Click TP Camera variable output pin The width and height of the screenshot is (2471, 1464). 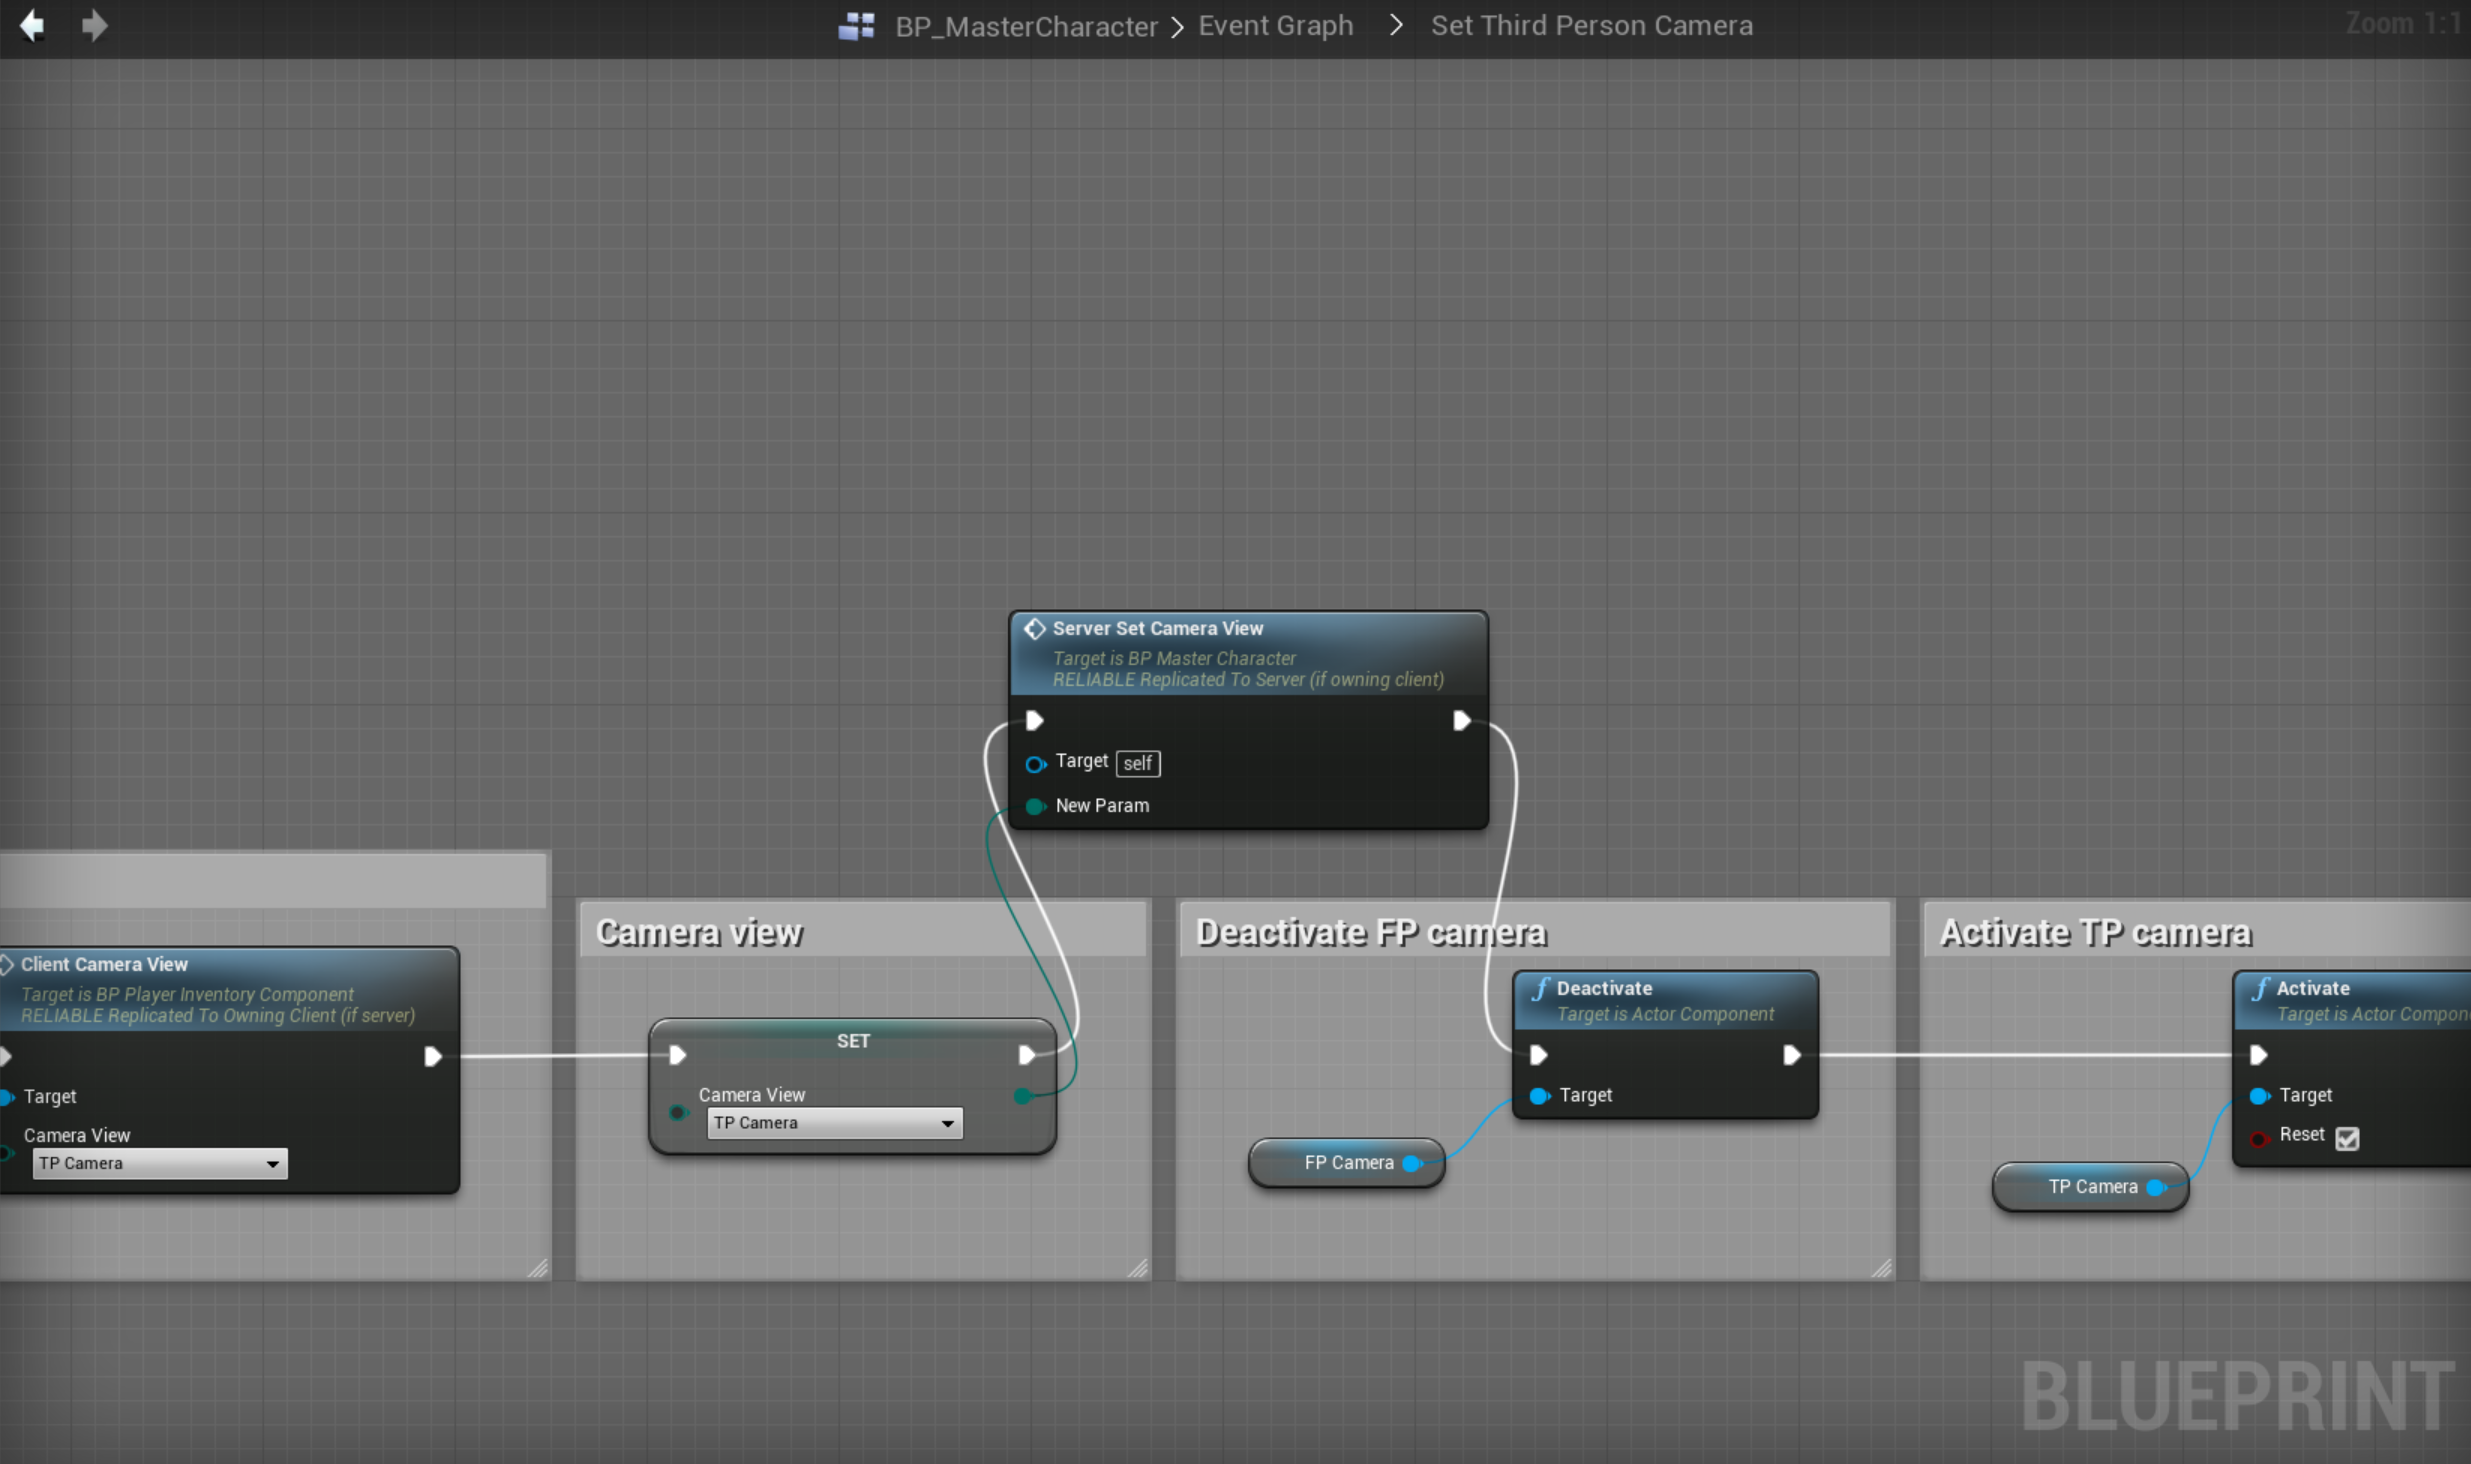click(x=2156, y=1187)
